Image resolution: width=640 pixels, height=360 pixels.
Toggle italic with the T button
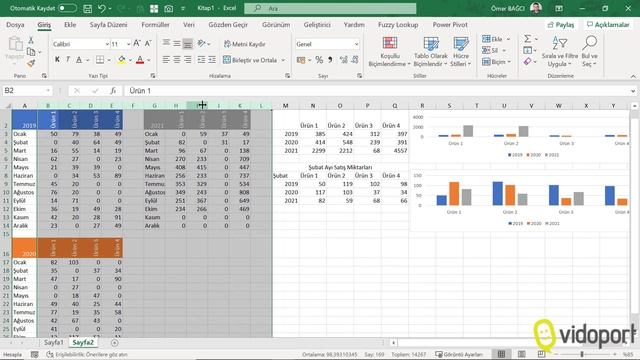pyautogui.click(x=68, y=60)
